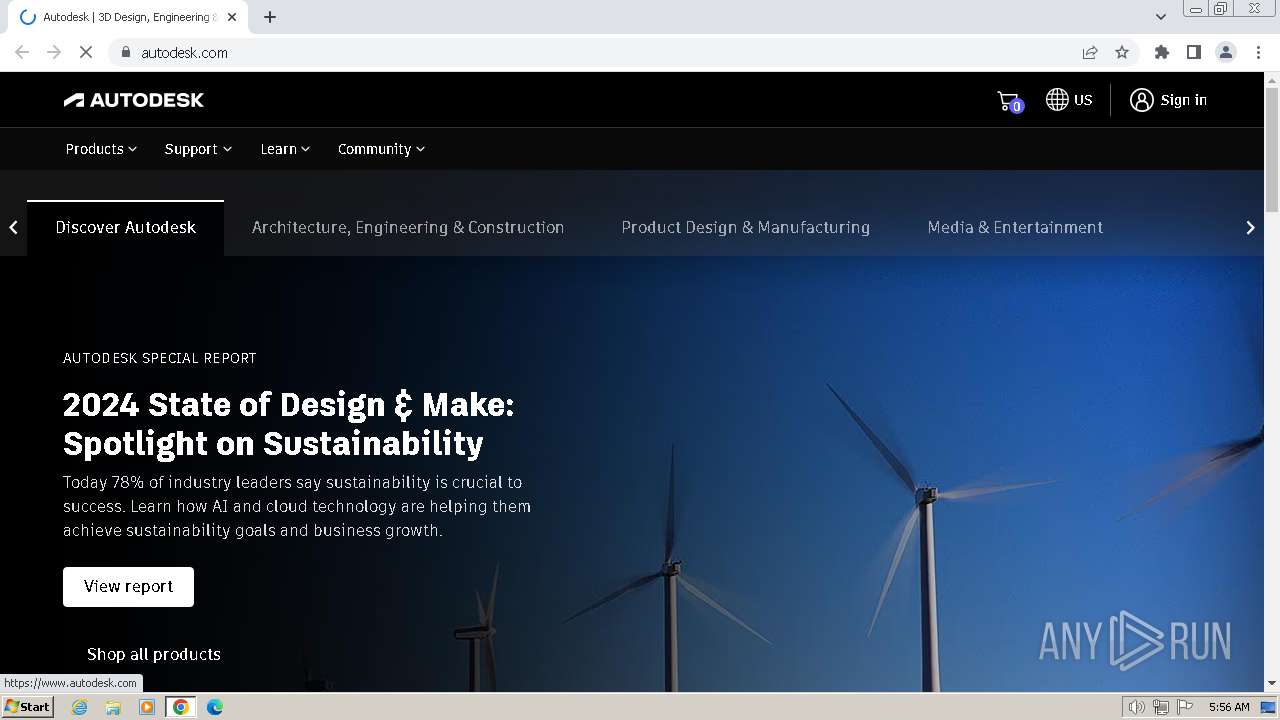Click the Chrome taskbar icon
Screen dimensions: 1280x720
coord(181,707)
